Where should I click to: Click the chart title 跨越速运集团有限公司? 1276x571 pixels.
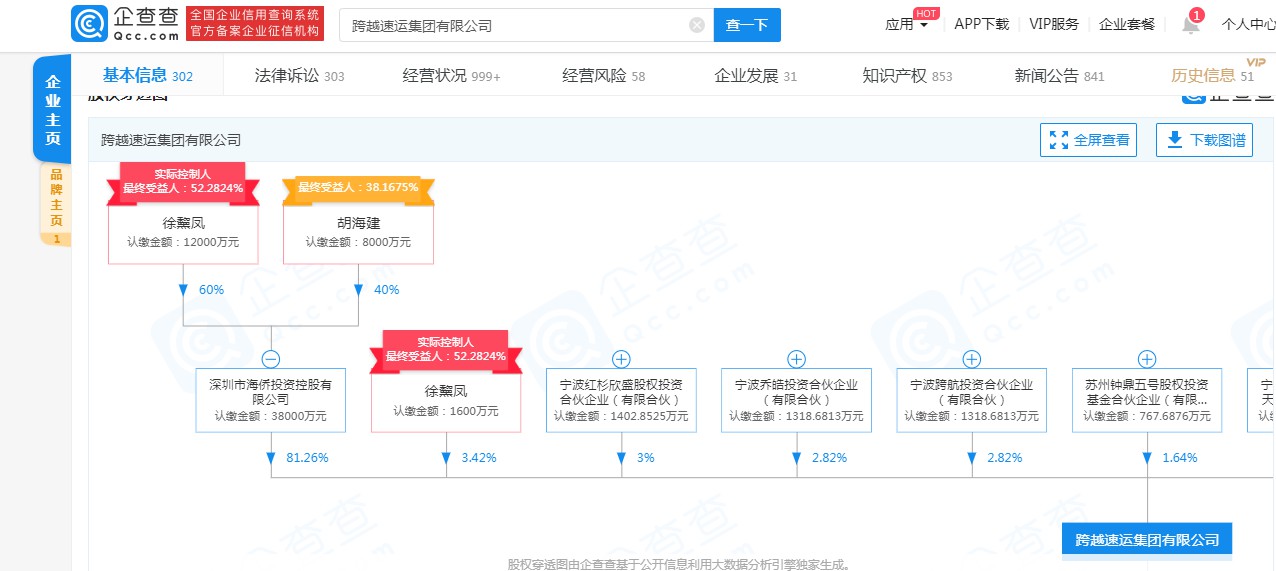coord(171,140)
